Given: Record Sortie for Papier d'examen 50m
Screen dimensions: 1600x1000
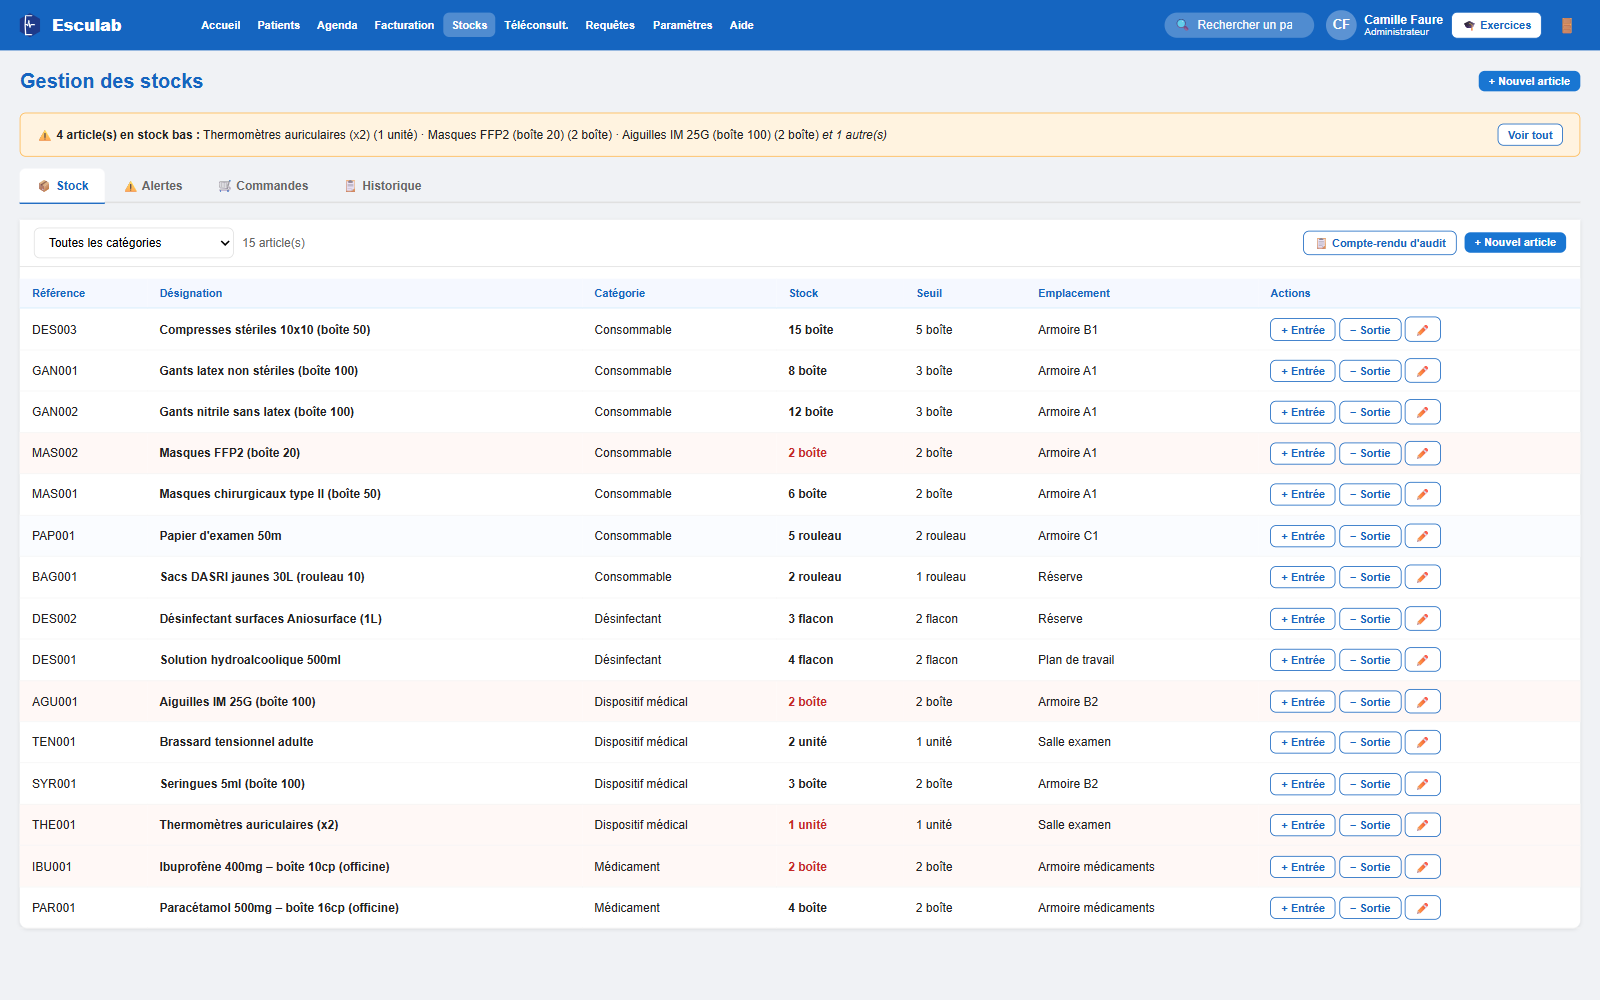Looking at the screenshot, I should 1370,536.
